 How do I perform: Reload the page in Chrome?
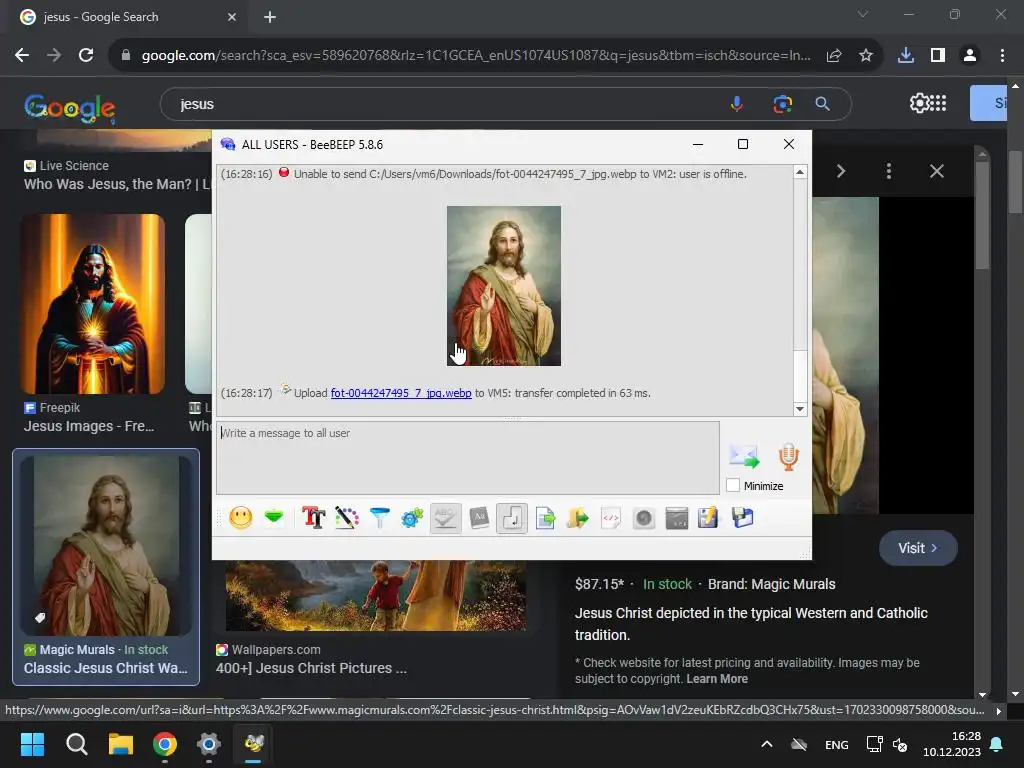coord(86,56)
